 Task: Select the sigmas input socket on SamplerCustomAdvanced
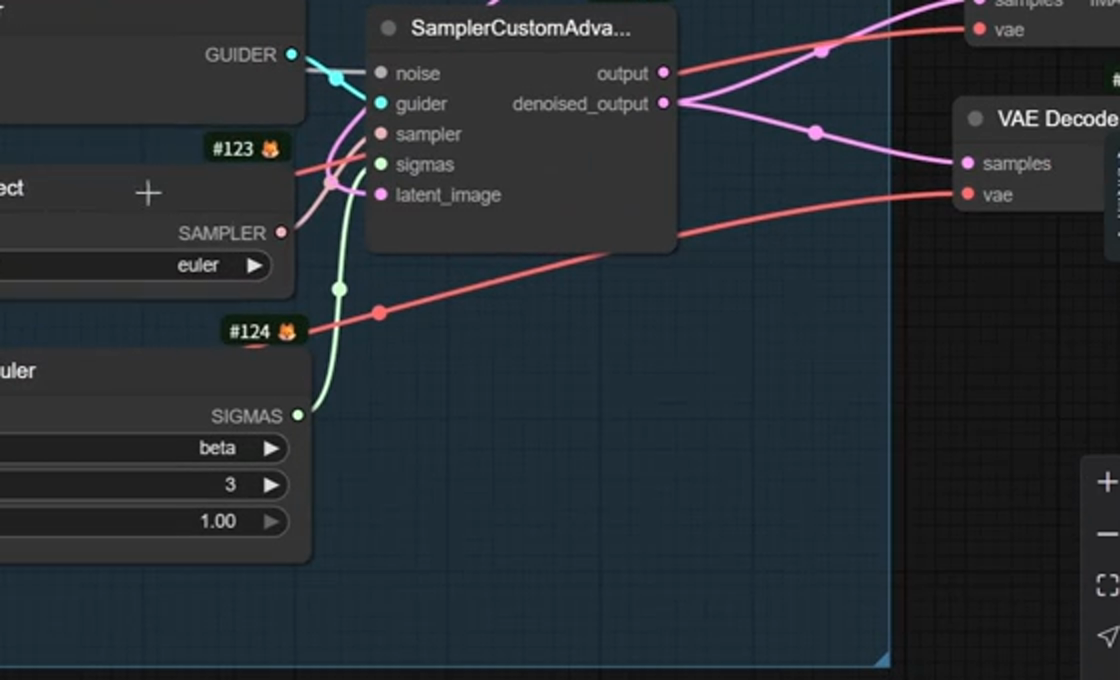click(381, 164)
